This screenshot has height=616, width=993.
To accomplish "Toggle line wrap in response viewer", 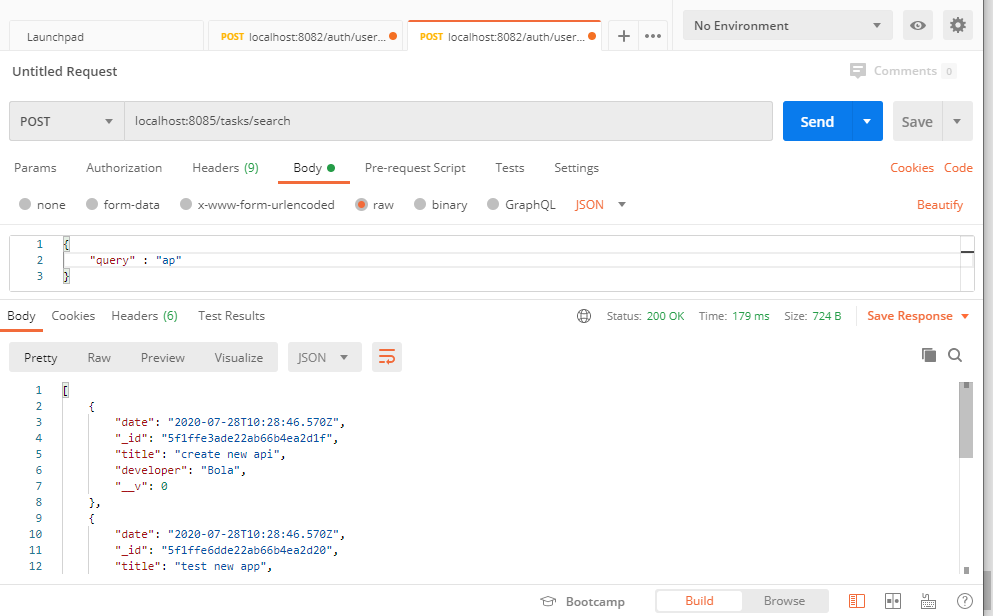I will point(387,357).
